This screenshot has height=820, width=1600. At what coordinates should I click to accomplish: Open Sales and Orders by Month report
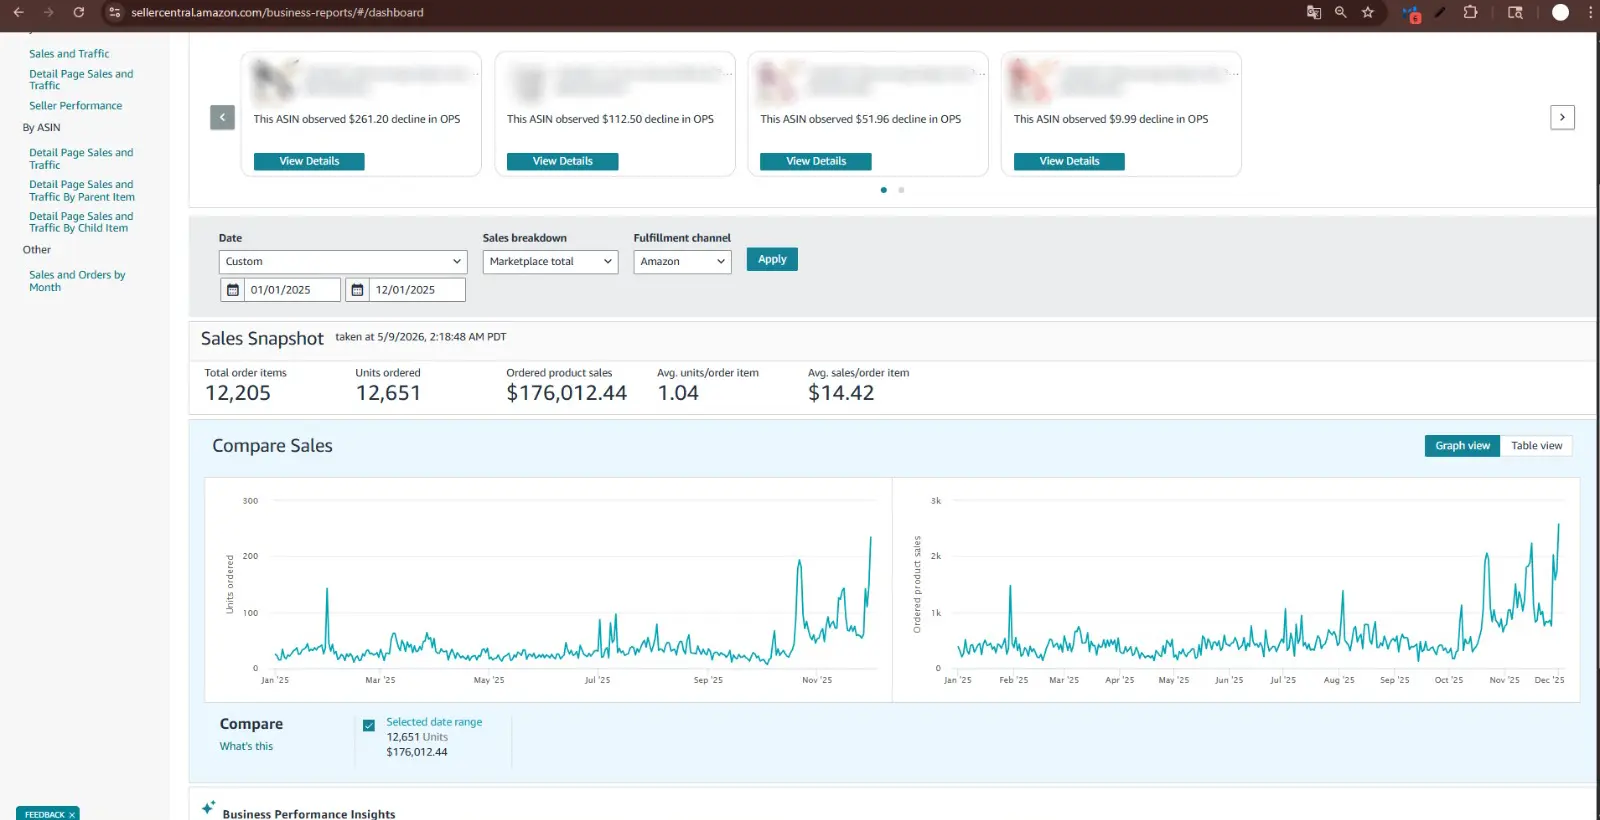(x=77, y=281)
